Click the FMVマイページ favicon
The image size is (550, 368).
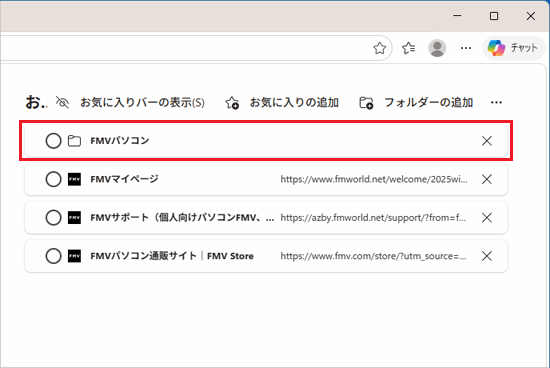point(74,179)
